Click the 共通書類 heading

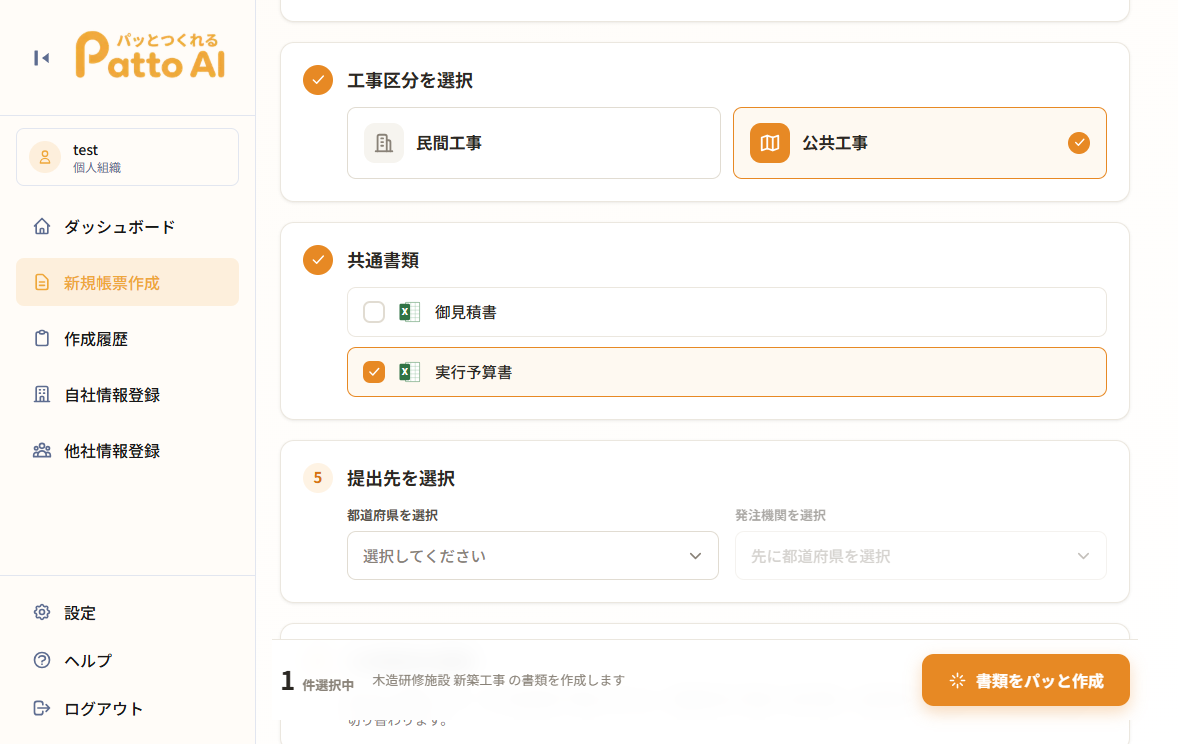(x=383, y=260)
